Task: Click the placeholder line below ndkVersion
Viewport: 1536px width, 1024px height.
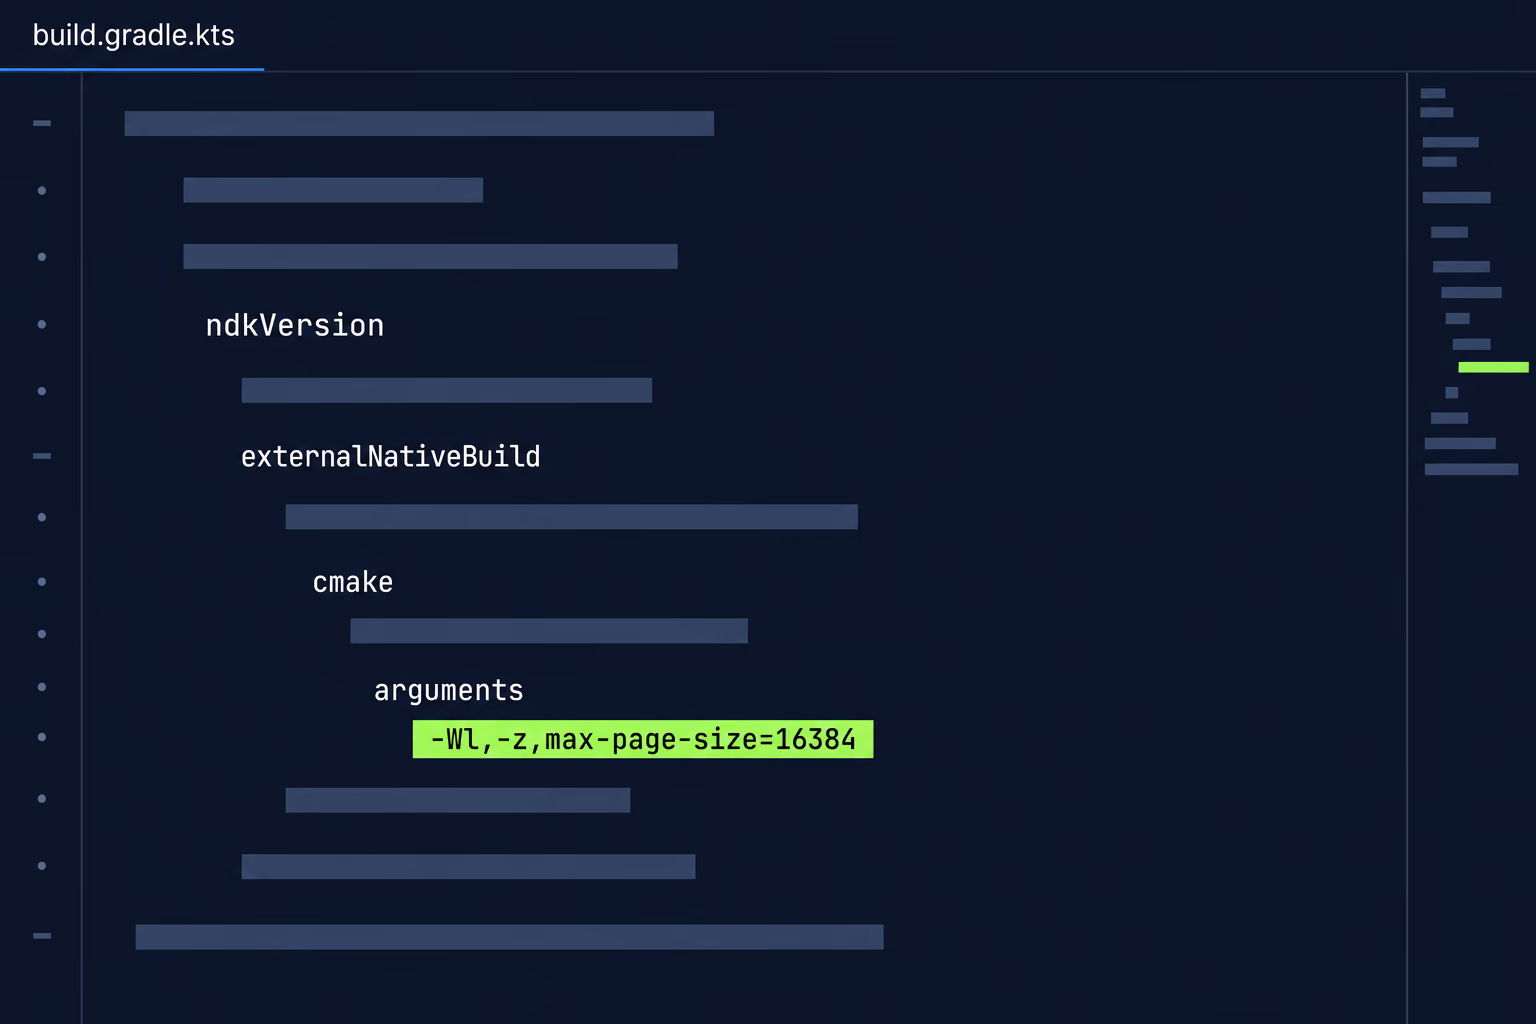Action: pyautogui.click(x=447, y=390)
